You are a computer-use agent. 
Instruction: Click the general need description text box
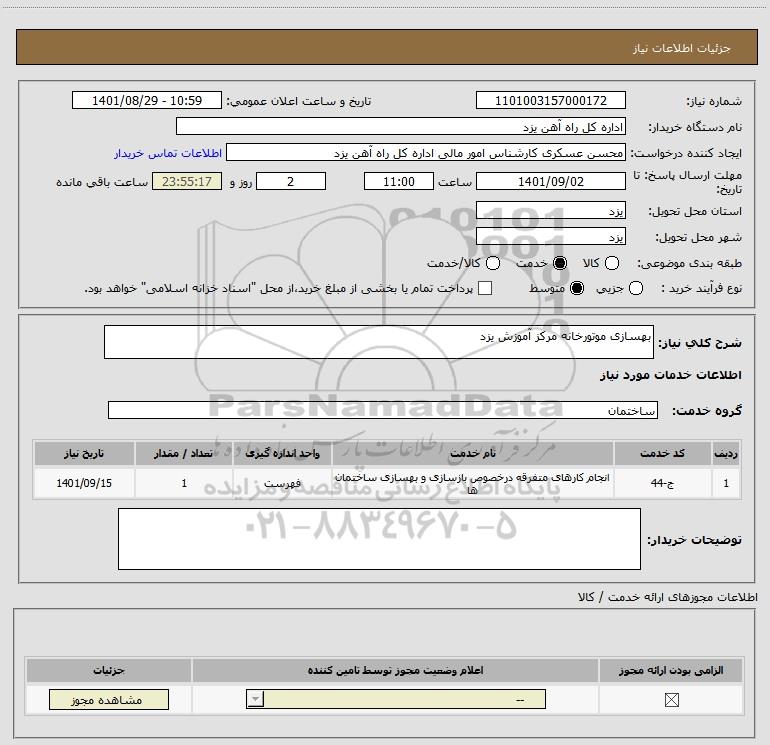tap(379, 342)
